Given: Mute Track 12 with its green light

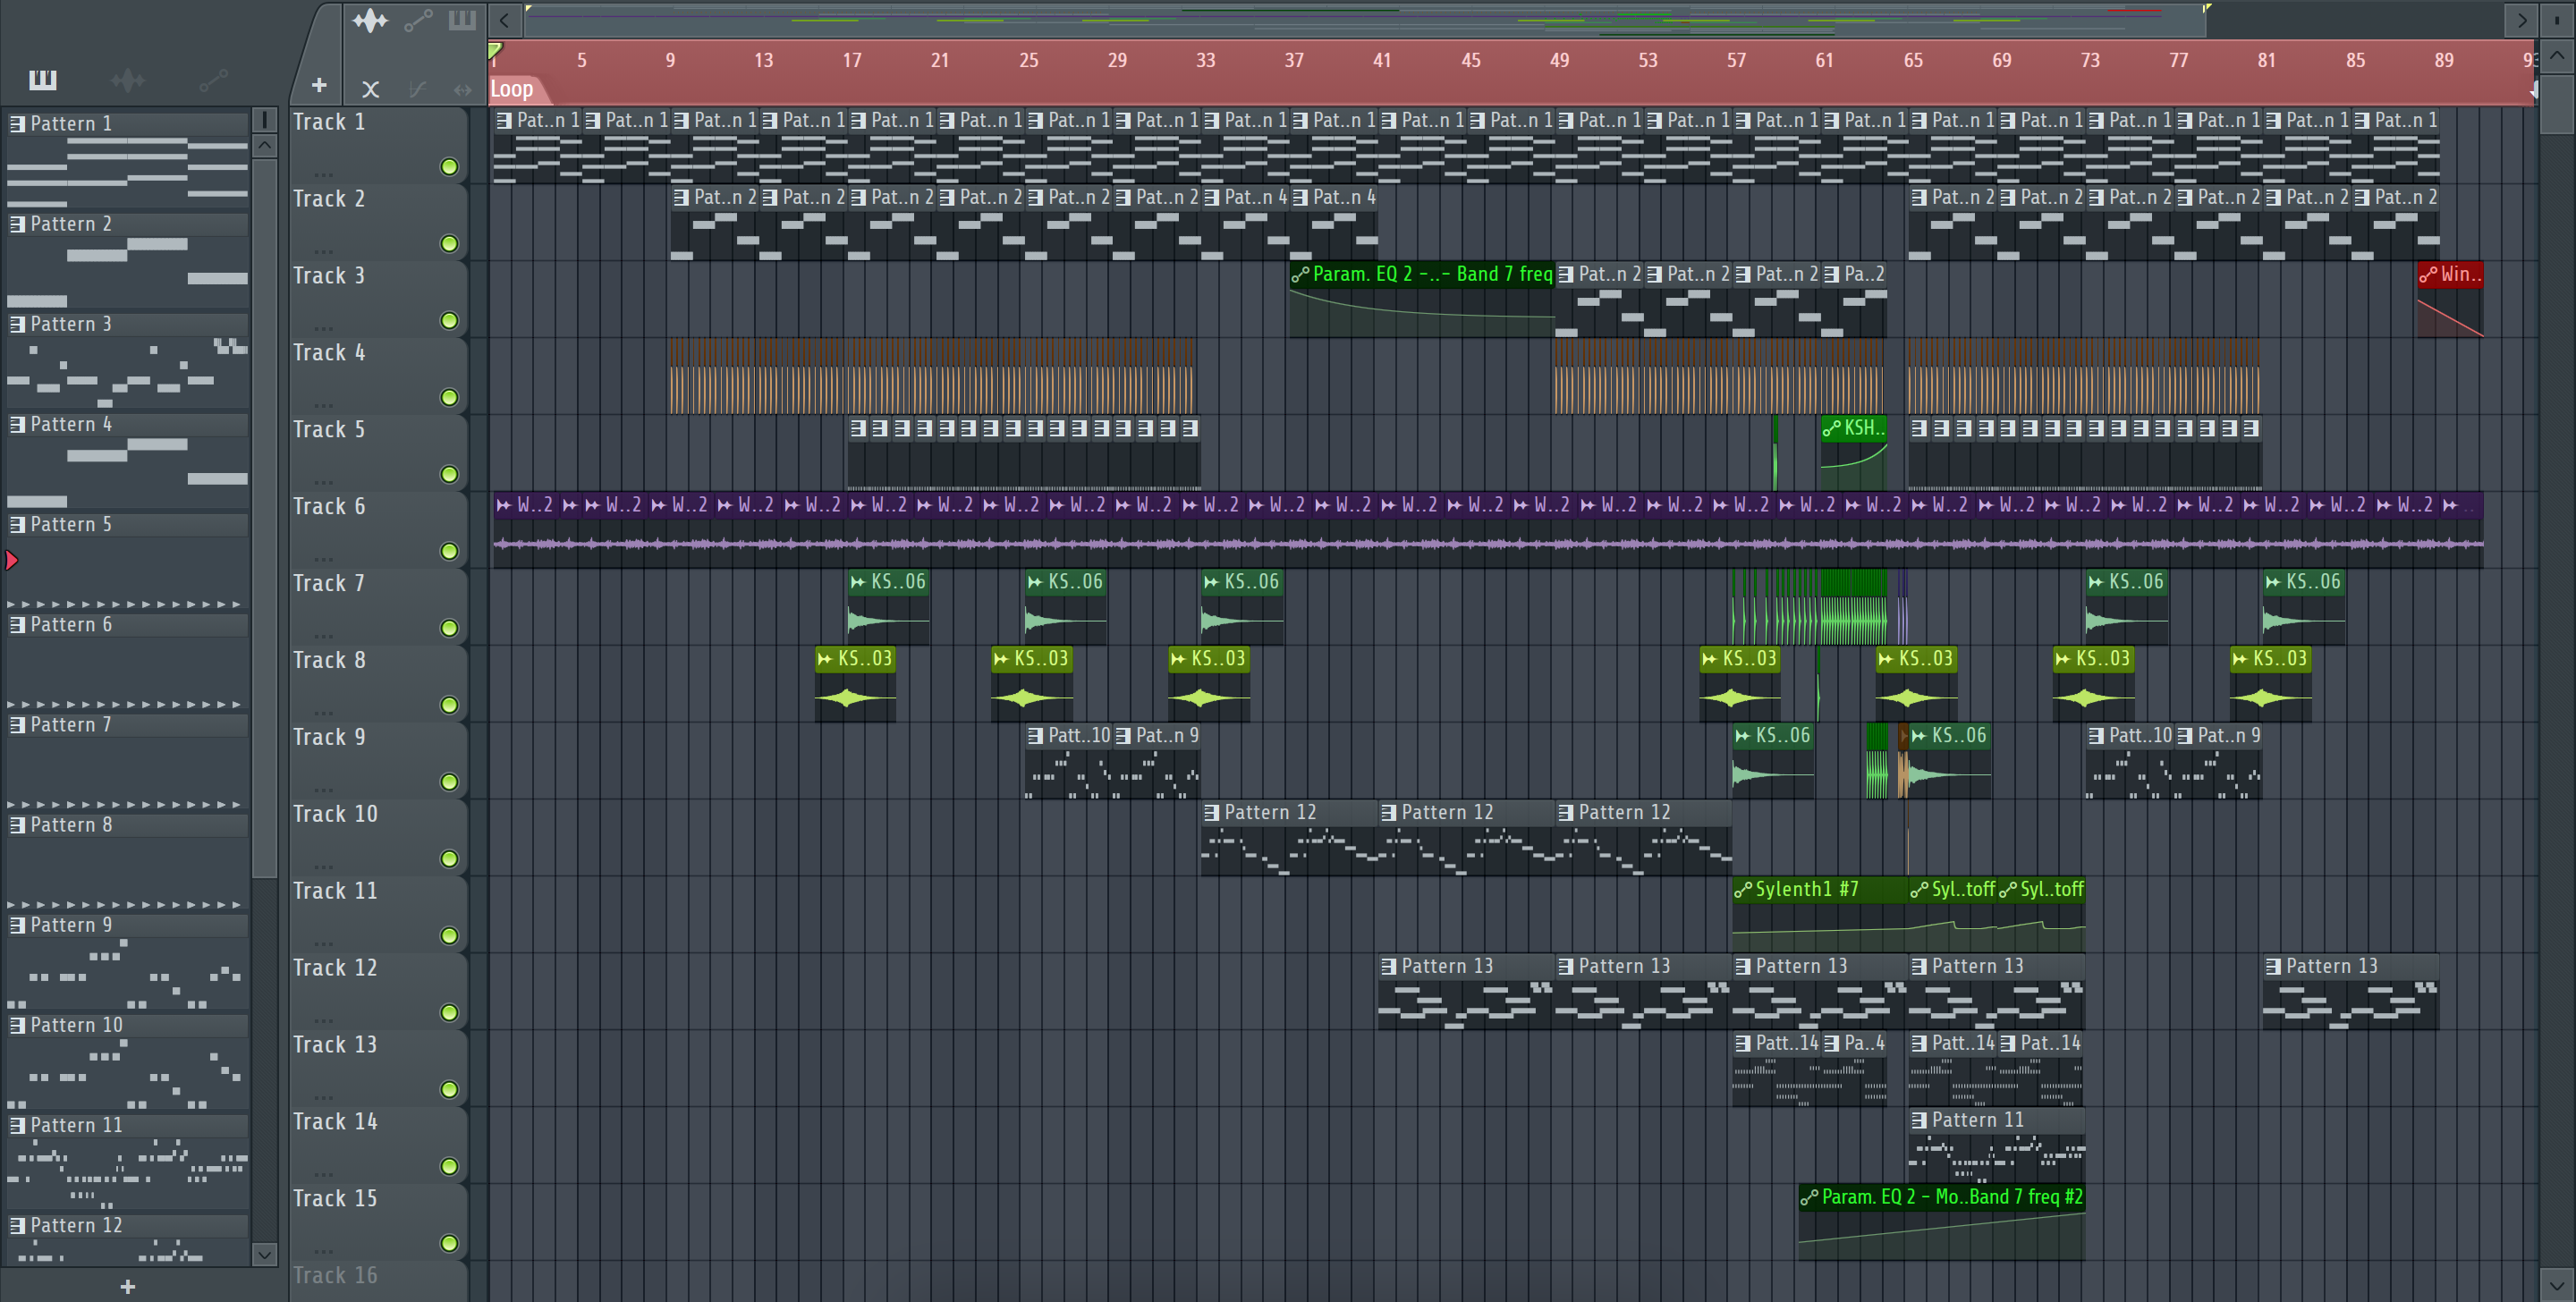Looking at the screenshot, I should pos(449,1013).
